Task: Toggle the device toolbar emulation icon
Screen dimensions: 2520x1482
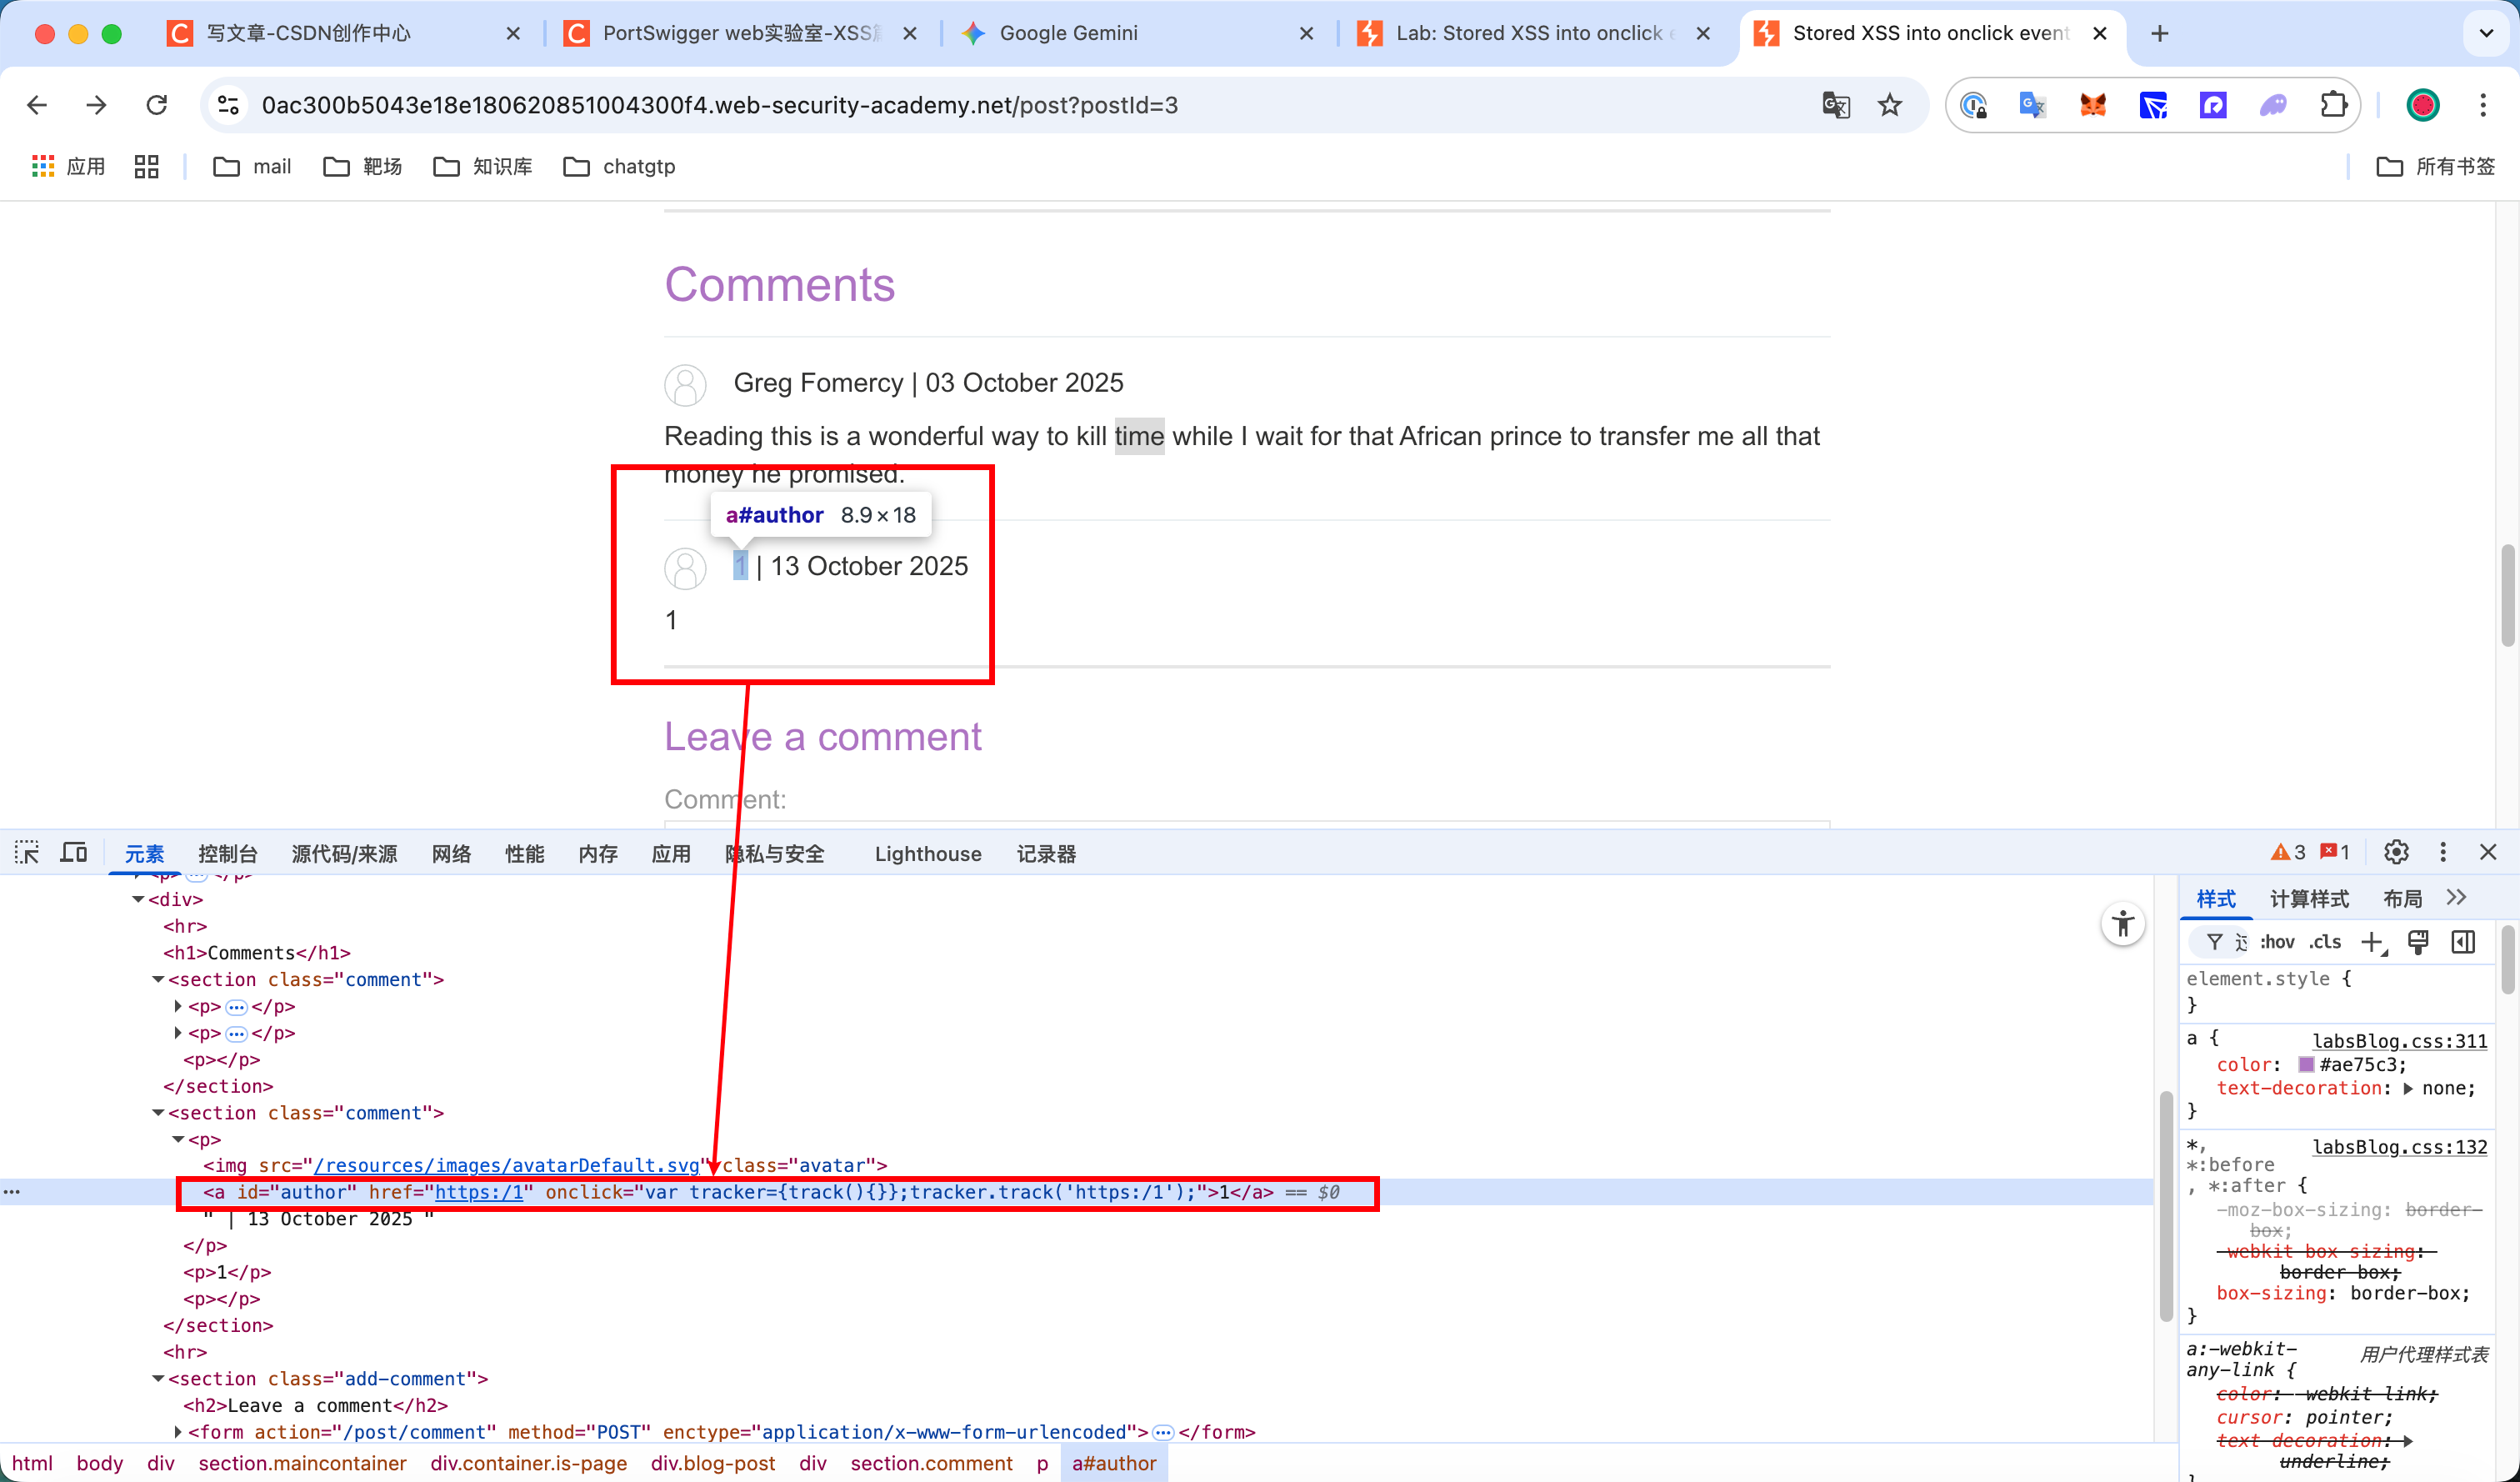Action: pyautogui.click(x=74, y=853)
